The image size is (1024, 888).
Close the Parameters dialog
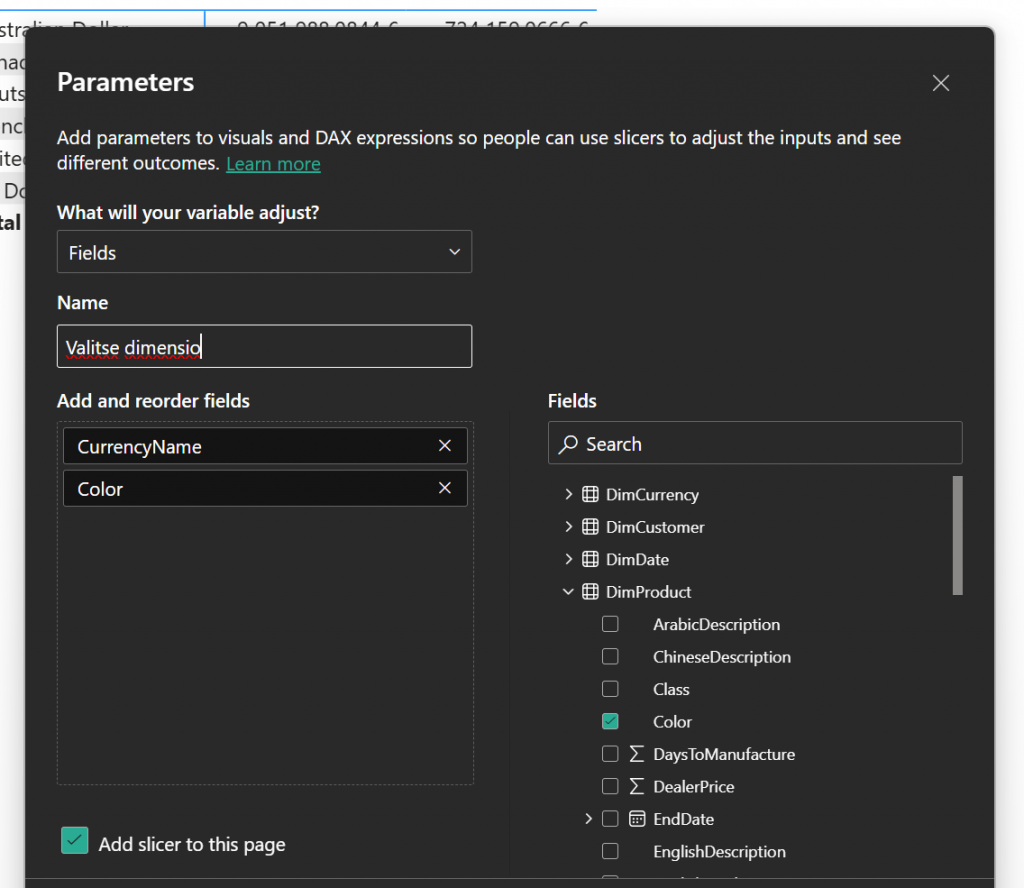click(940, 83)
